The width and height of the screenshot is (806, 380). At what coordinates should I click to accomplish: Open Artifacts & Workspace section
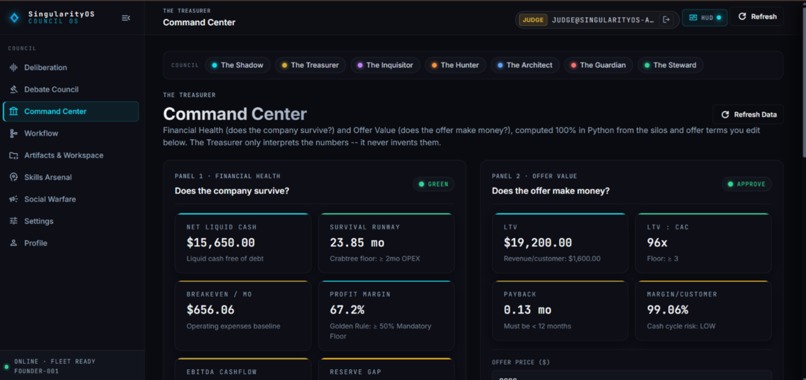click(71, 155)
